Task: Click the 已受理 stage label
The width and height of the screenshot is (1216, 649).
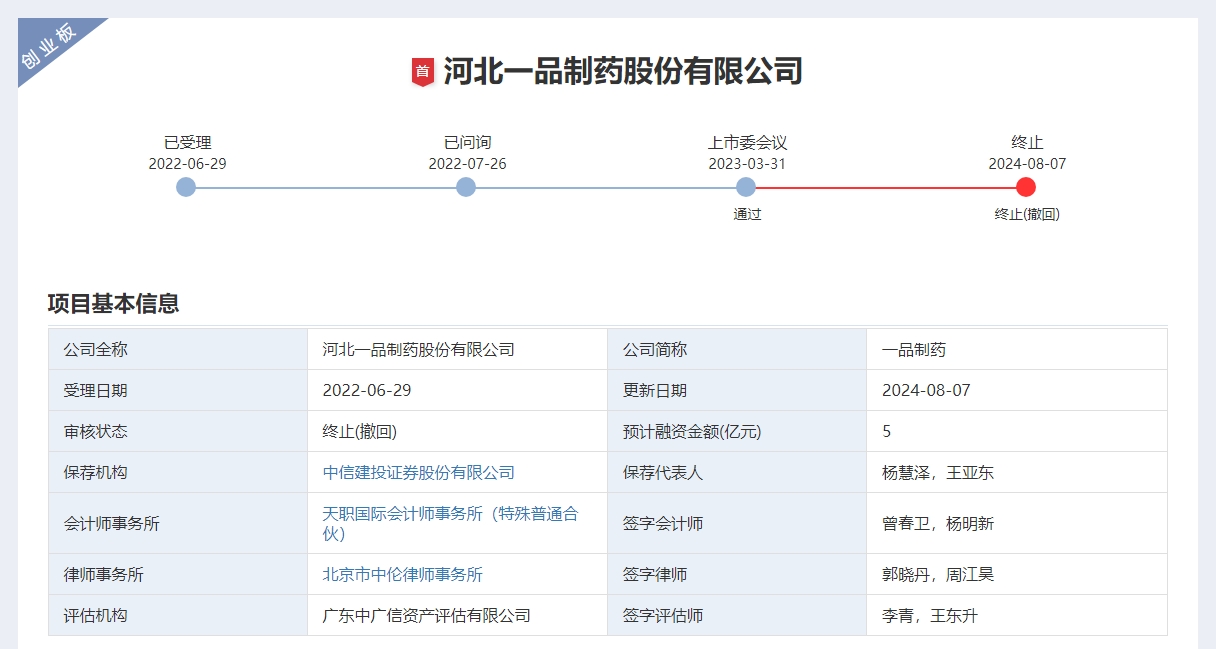Action: point(188,143)
